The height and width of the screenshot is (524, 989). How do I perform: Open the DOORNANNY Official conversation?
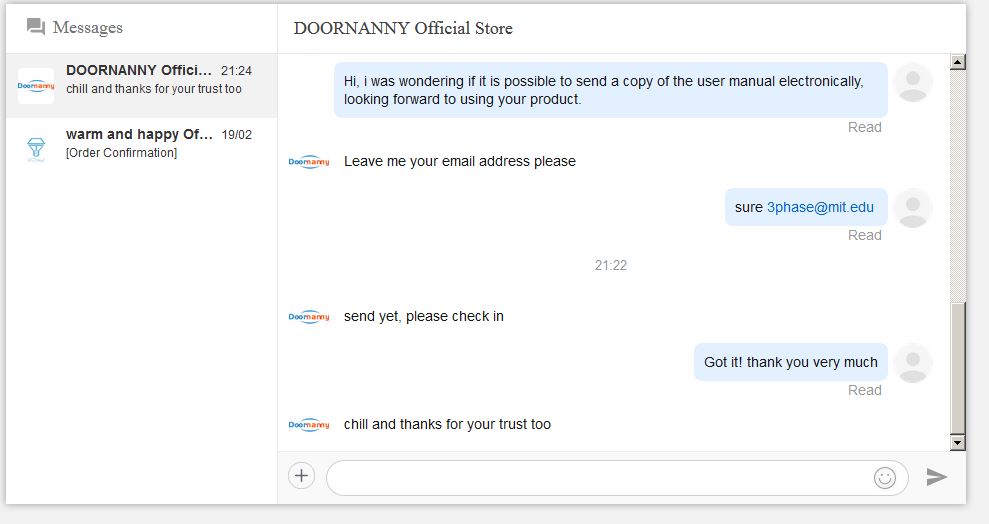(142, 86)
